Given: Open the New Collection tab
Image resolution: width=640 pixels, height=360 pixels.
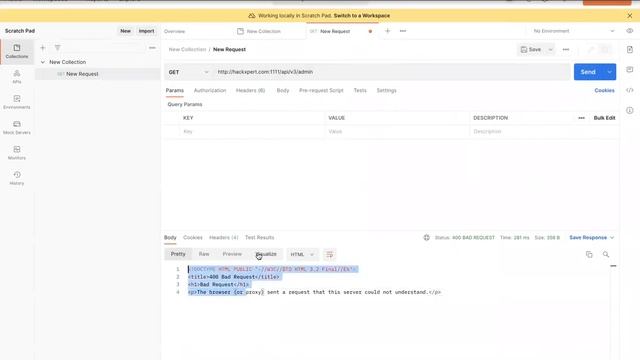Looking at the screenshot, I should 259,31.
